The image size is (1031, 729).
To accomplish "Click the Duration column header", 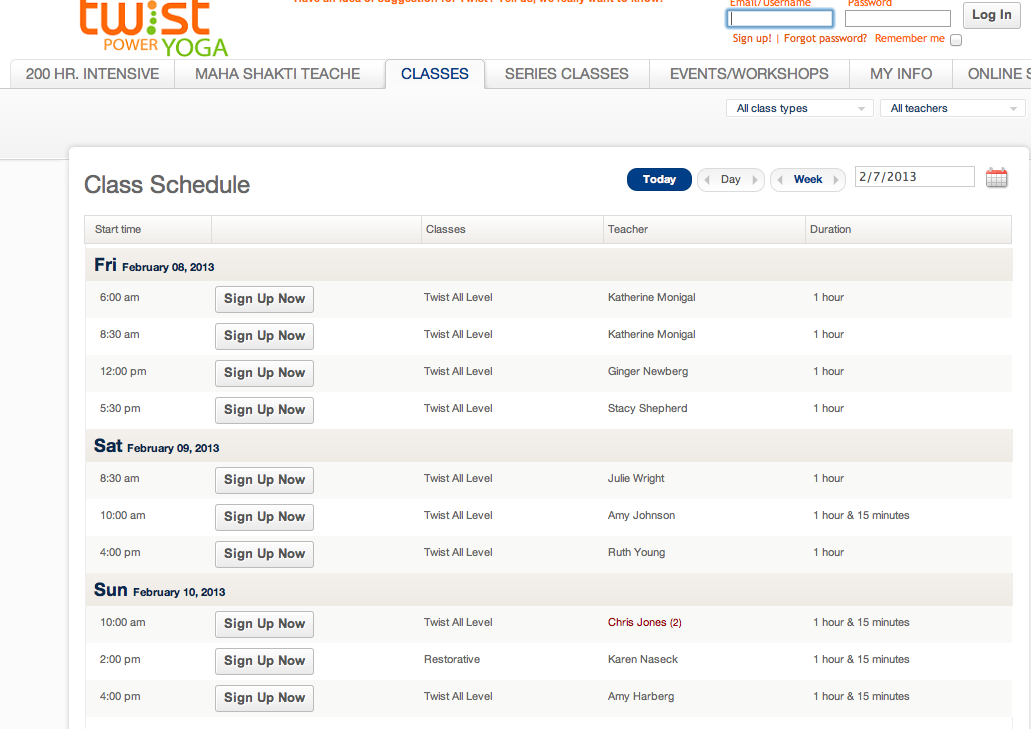I will (x=908, y=229).
